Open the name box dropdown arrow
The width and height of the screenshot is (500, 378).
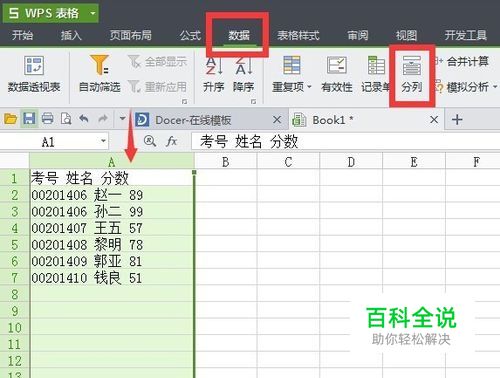click(x=103, y=141)
